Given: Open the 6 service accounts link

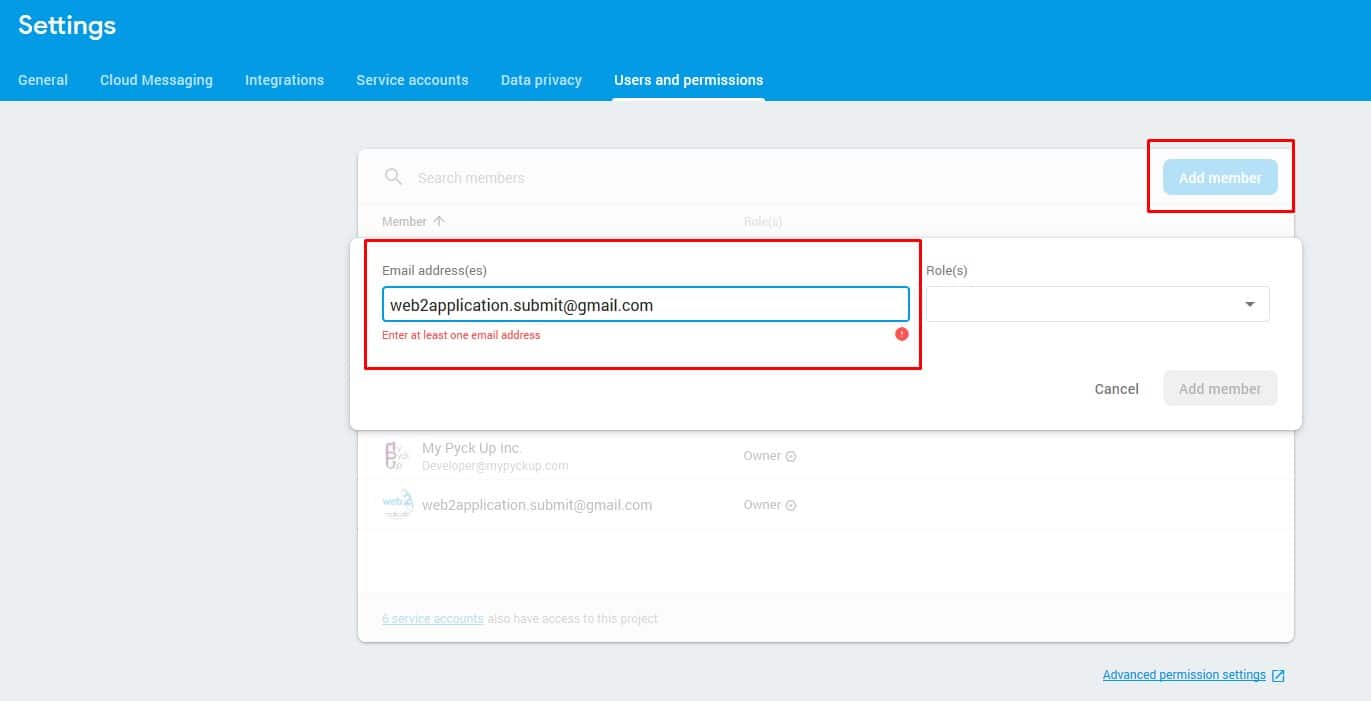Looking at the screenshot, I should pos(432,619).
